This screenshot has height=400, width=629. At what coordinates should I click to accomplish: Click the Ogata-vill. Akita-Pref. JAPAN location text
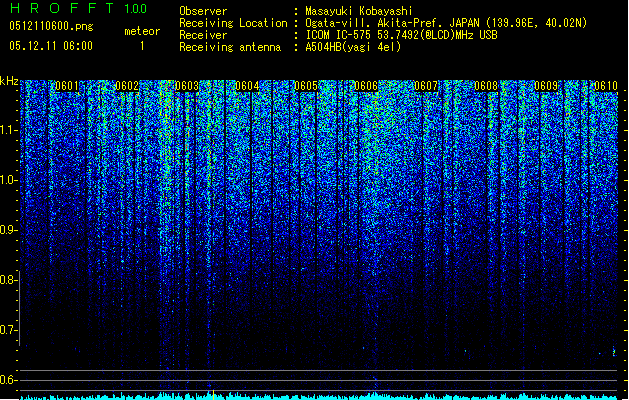[x=446, y=23]
